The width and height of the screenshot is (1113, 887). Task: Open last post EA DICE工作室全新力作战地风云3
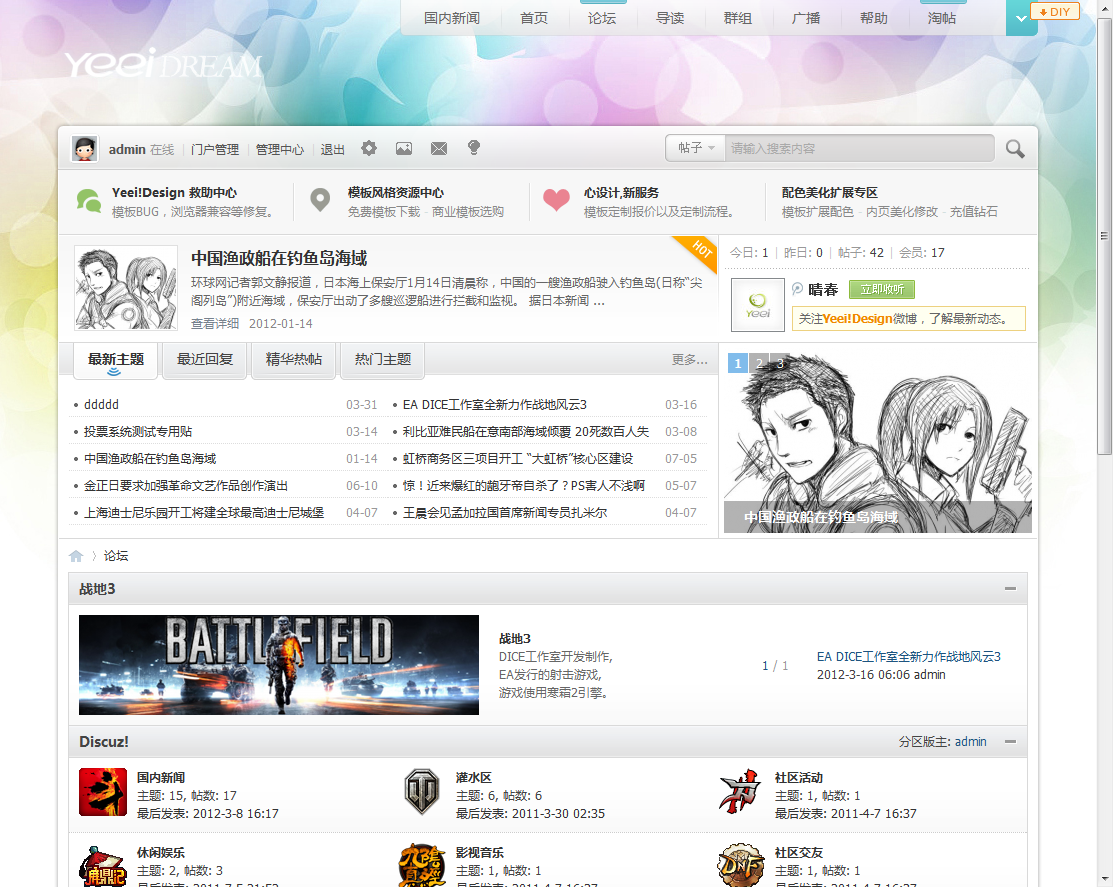click(909, 657)
